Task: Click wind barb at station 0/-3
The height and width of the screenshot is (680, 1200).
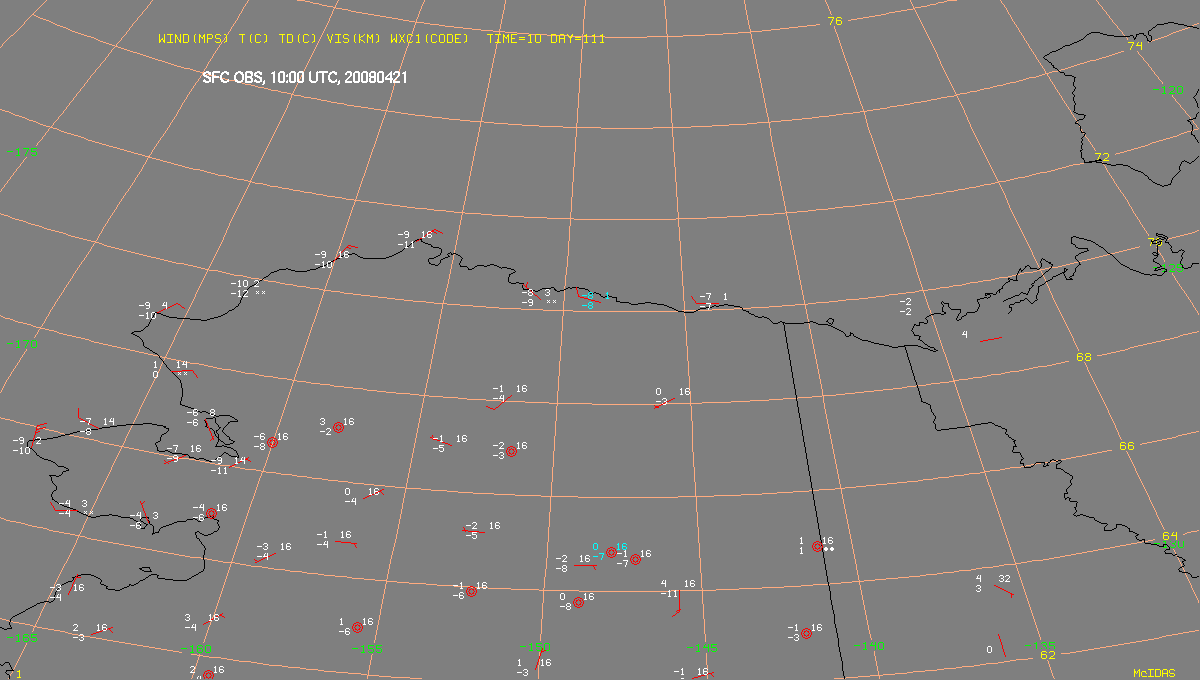Action: coord(664,402)
